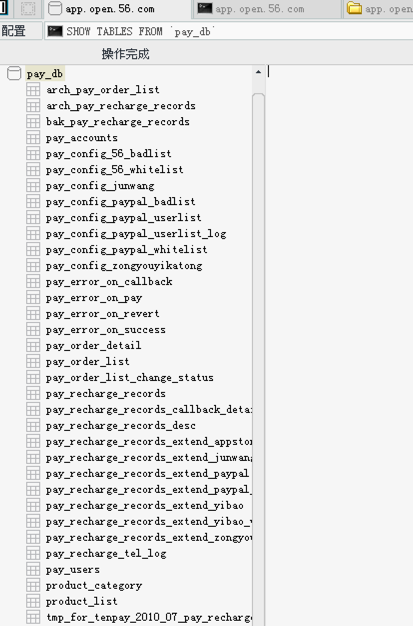Open the 配置 configuration button
Image resolution: width=413 pixels, height=626 pixels.
click(x=21, y=31)
